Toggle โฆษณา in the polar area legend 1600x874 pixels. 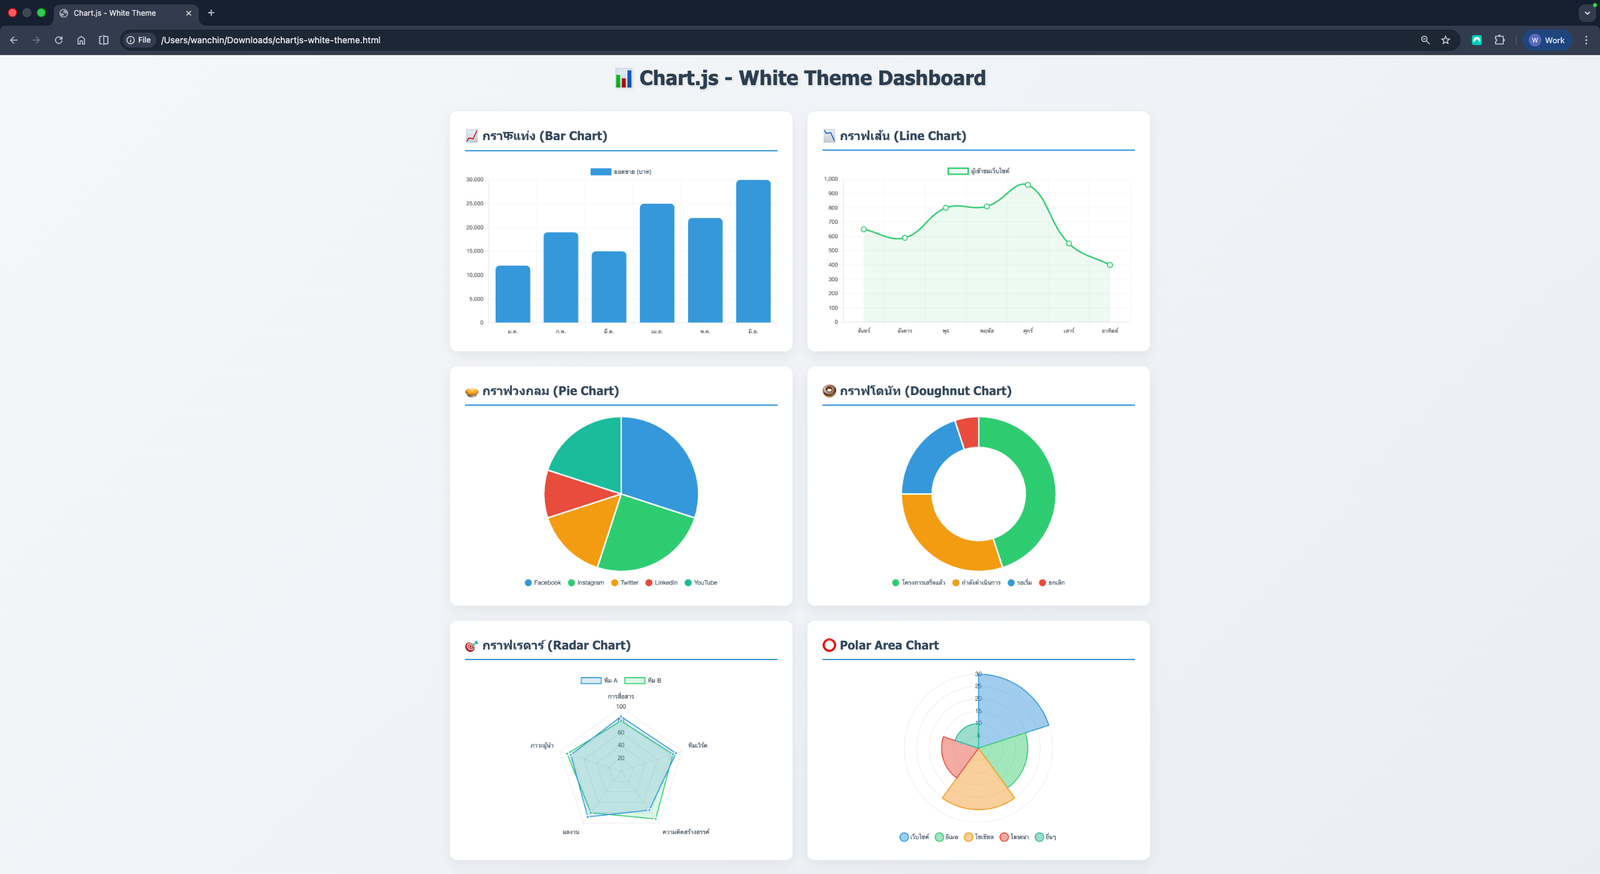pyautogui.click(x=1015, y=837)
